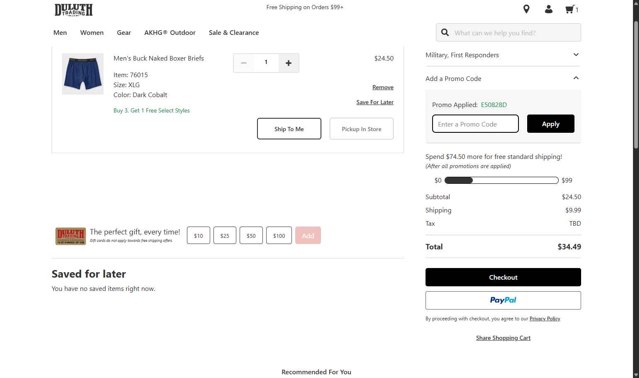Choose the $10 gift card amount
Screen dimensions: 639x378
(198, 235)
